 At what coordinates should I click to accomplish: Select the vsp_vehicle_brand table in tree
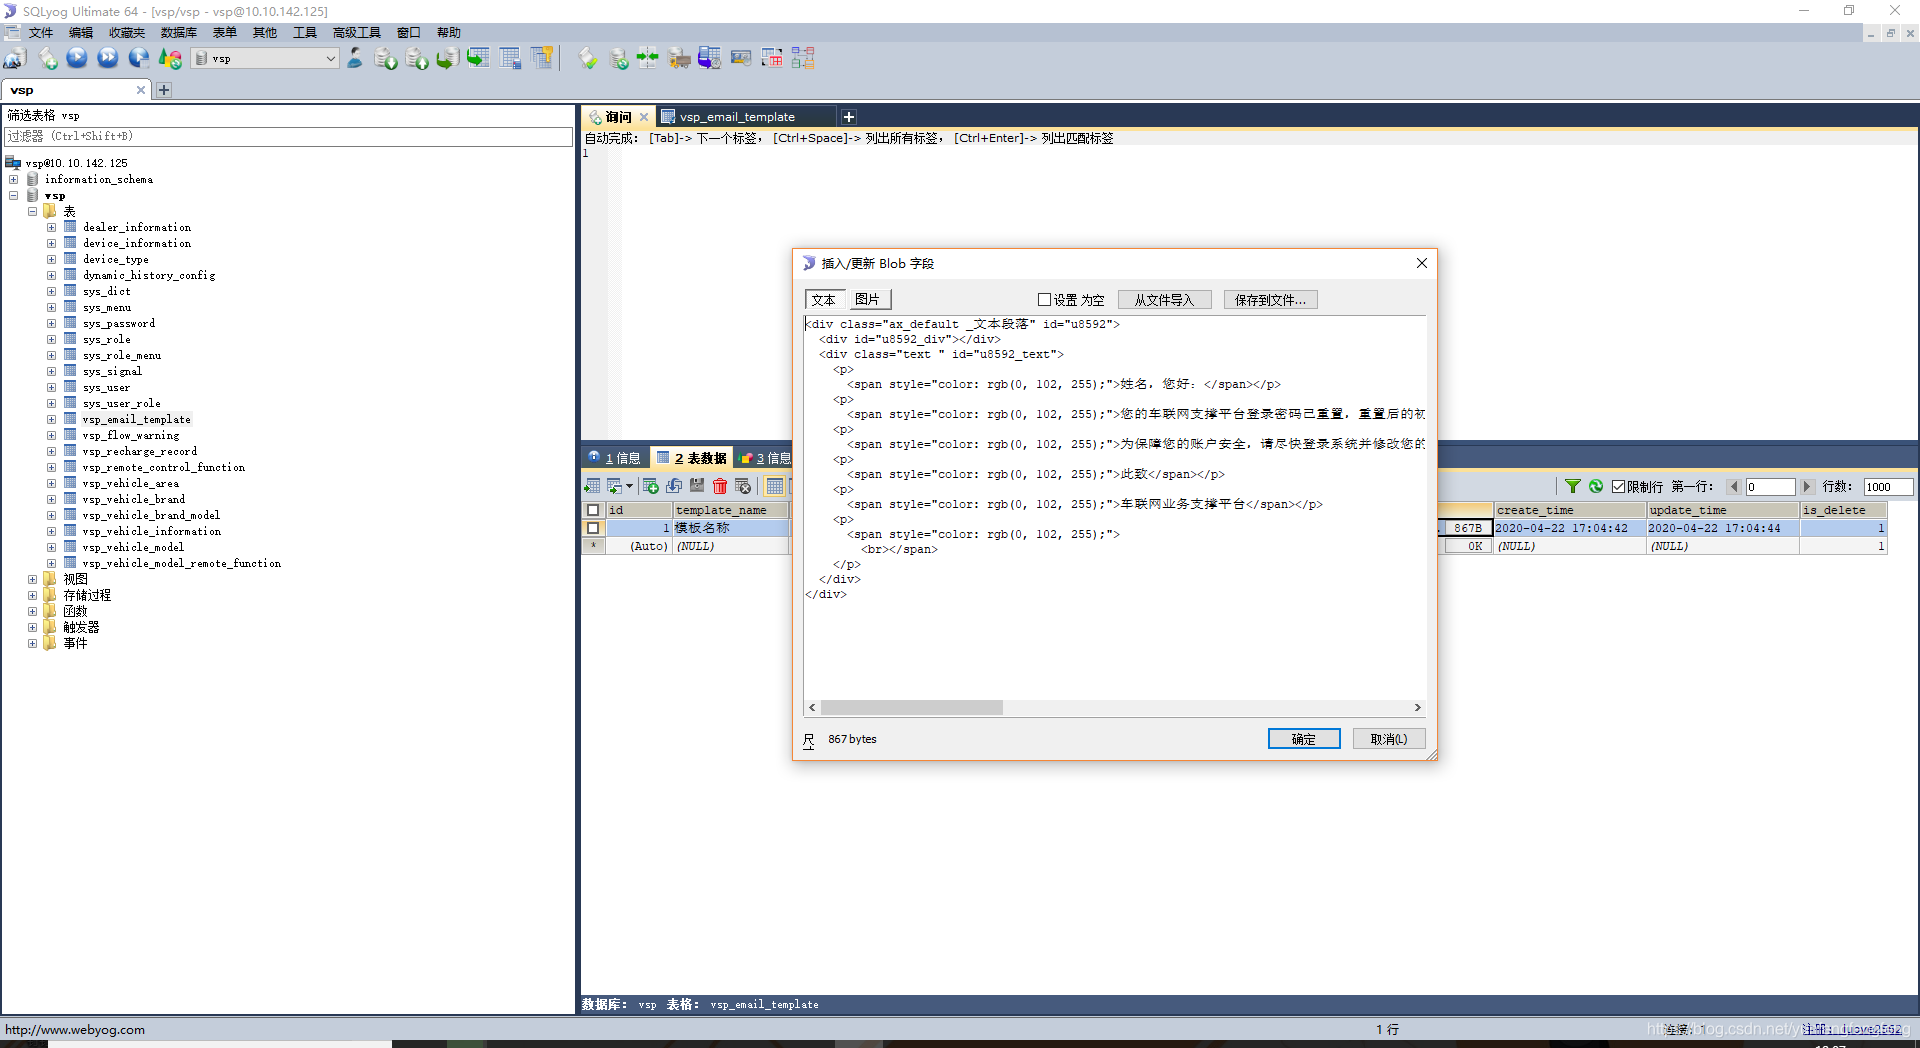(x=133, y=500)
